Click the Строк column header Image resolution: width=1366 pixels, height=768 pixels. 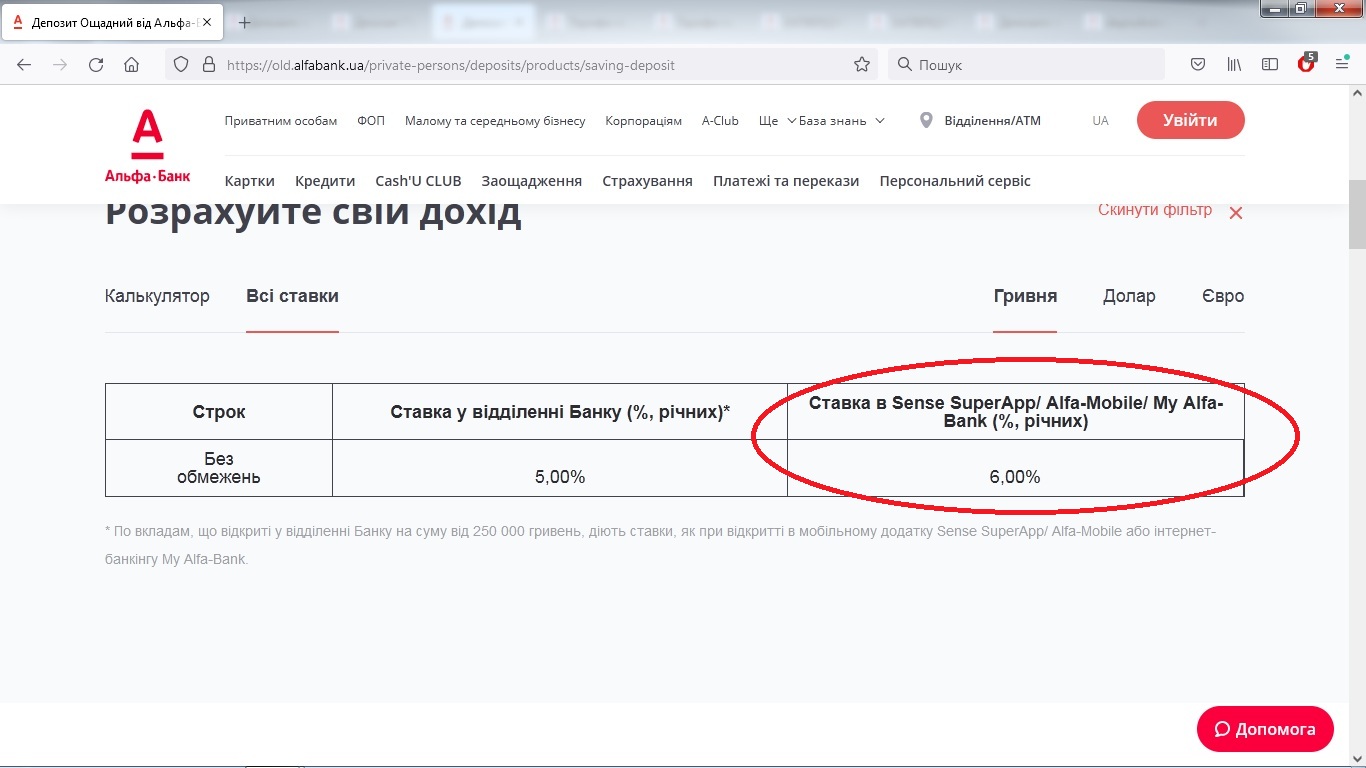click(219, 412)
